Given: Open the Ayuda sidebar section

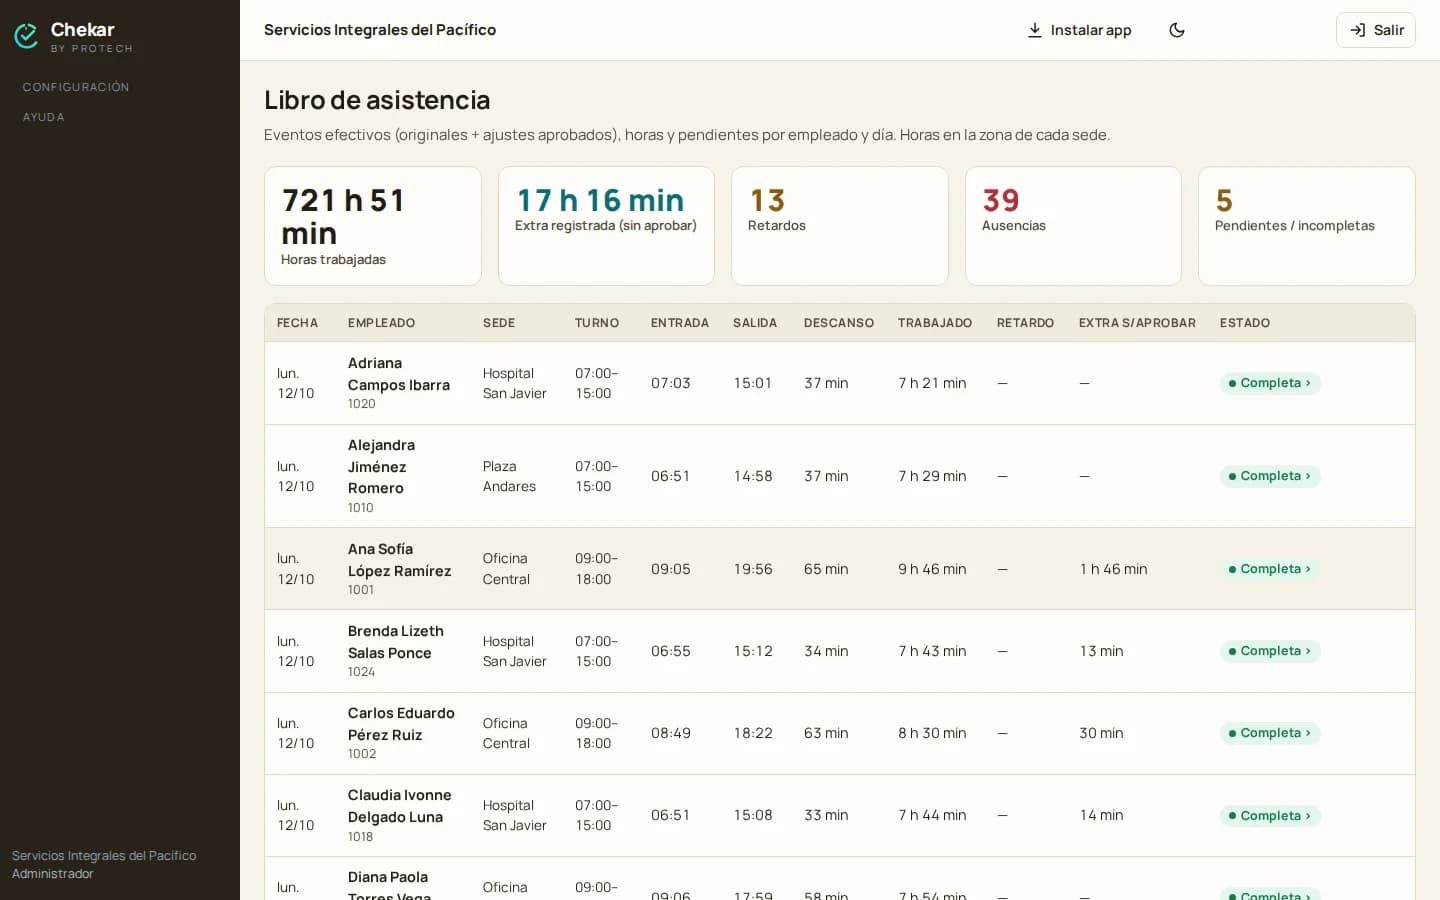Looking at the screenshot, I should tap(44, 117).
